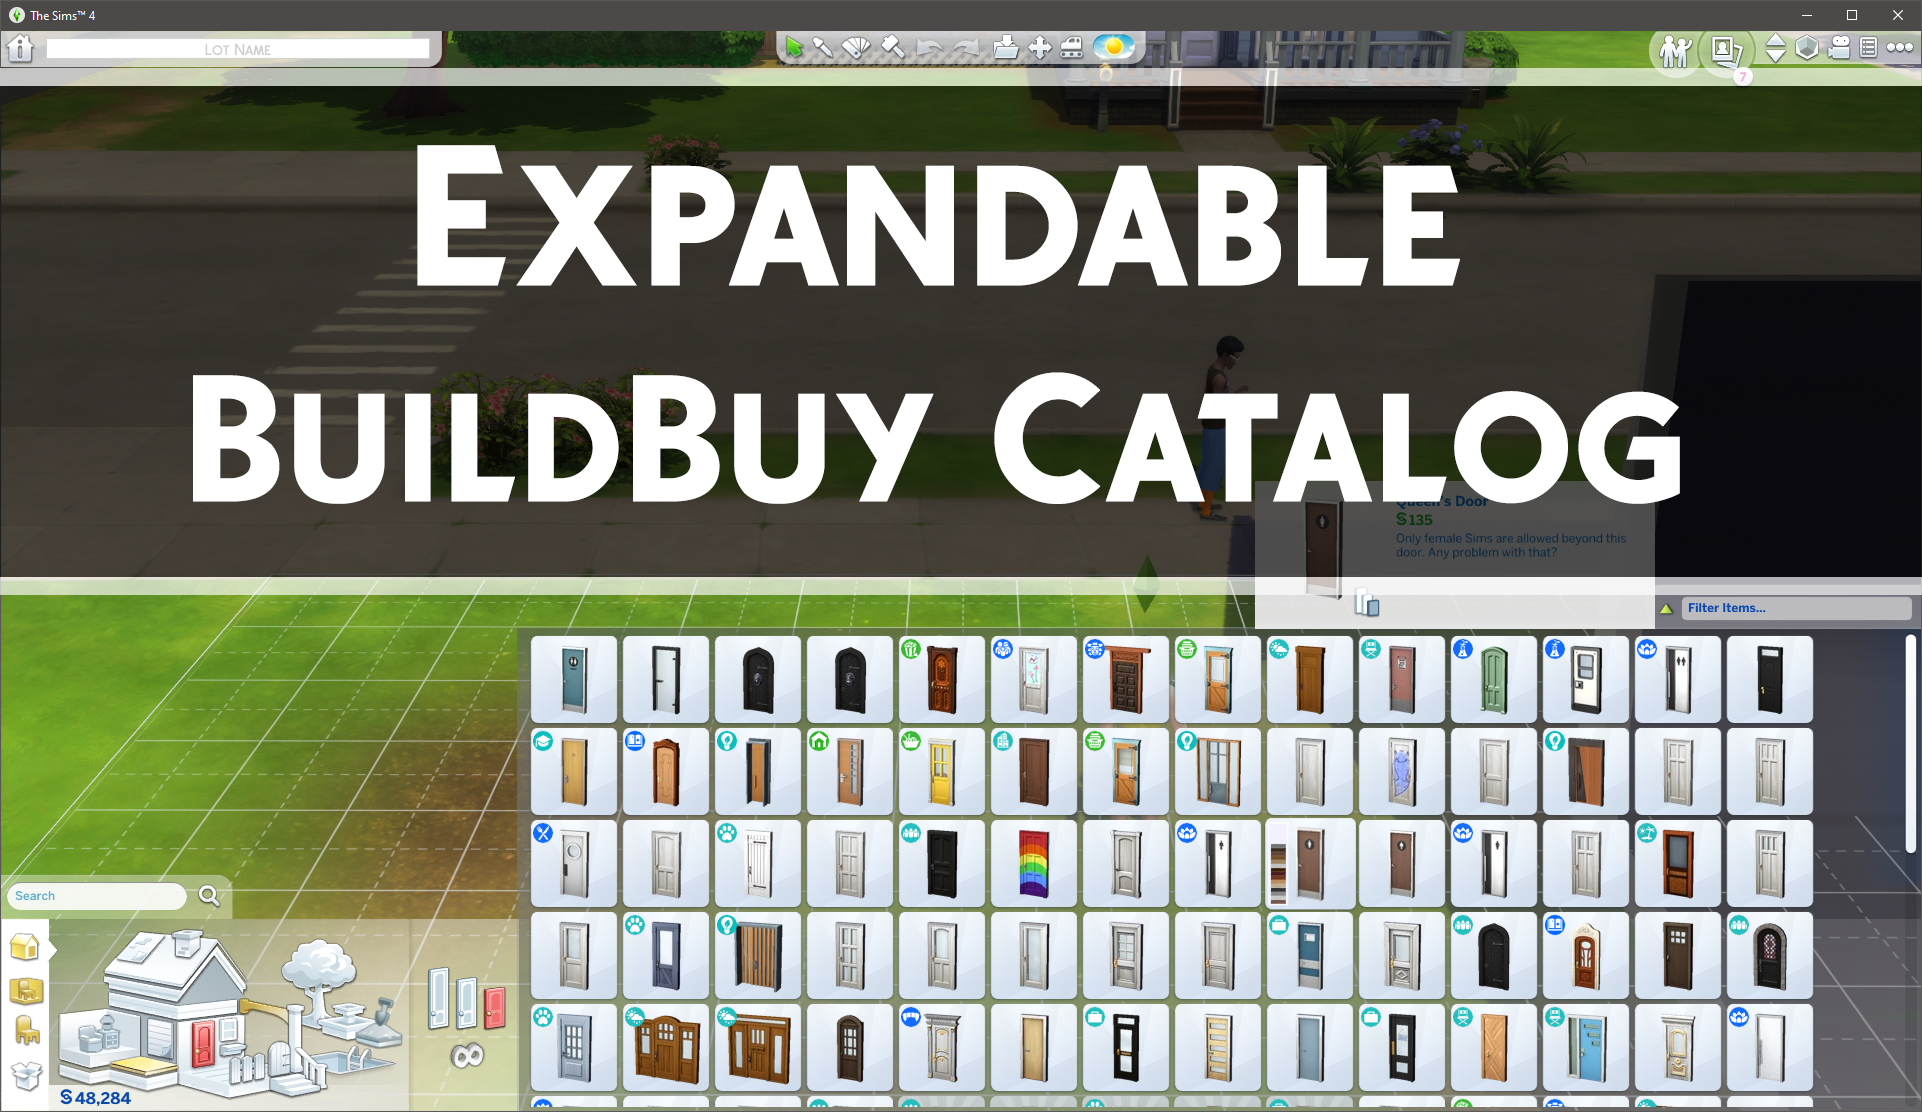Toggle the wall height visibility icon

tap(1803, 50)
